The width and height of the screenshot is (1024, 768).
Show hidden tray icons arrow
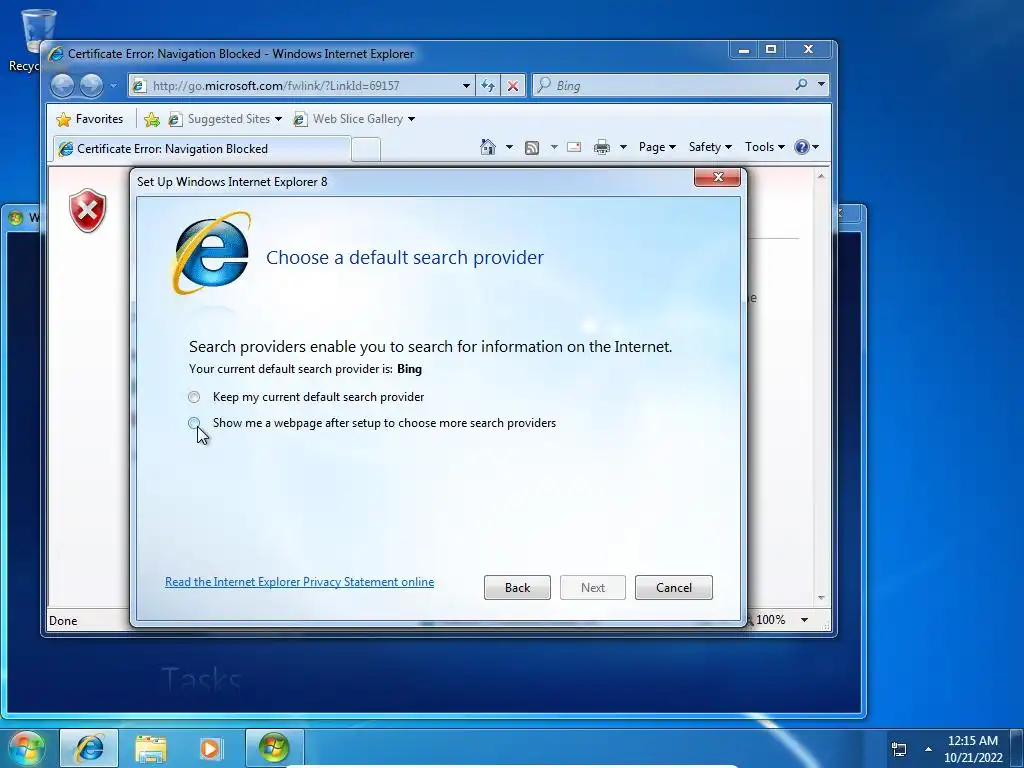pos(928,749)
